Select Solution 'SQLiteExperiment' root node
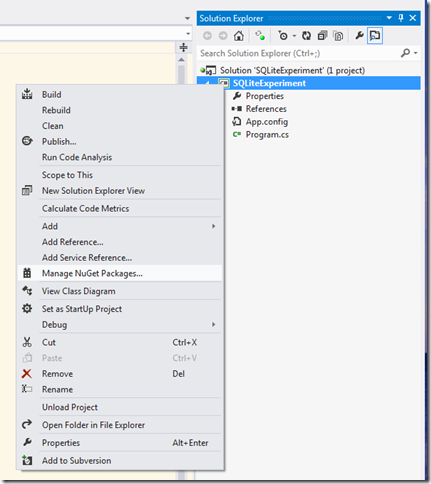 pos(292,70)
